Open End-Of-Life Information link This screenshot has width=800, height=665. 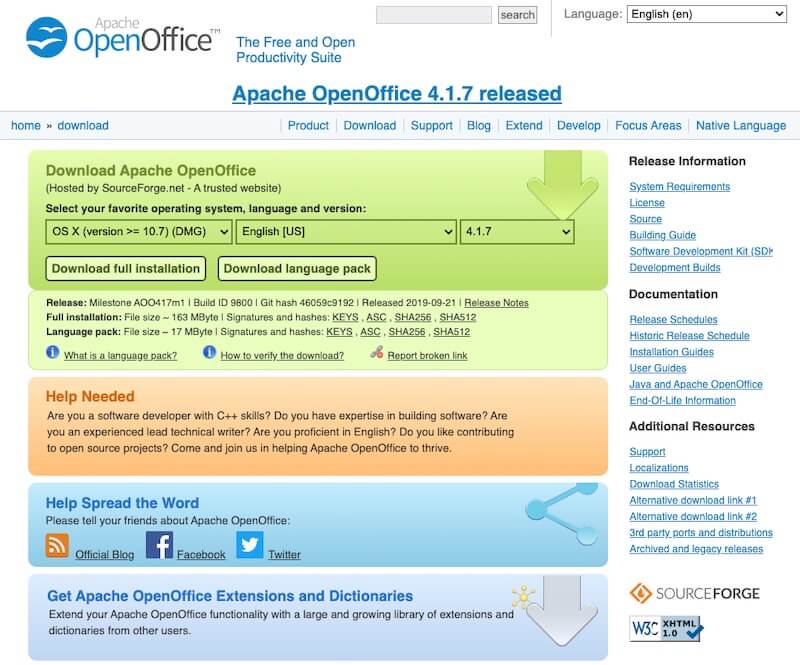click(x=682, y=401)
